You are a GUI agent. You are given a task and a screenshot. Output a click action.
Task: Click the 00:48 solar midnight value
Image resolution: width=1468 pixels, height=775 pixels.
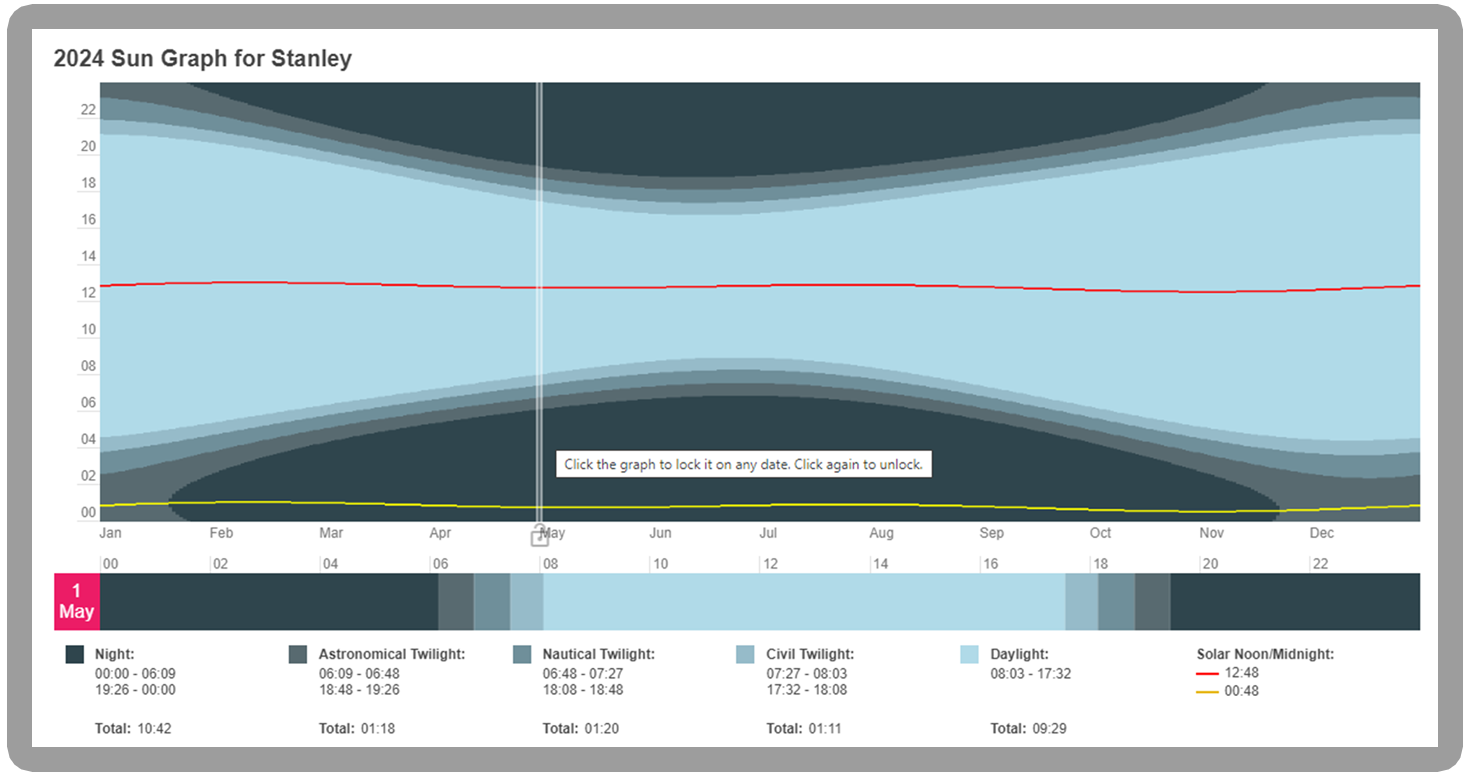1242,691
